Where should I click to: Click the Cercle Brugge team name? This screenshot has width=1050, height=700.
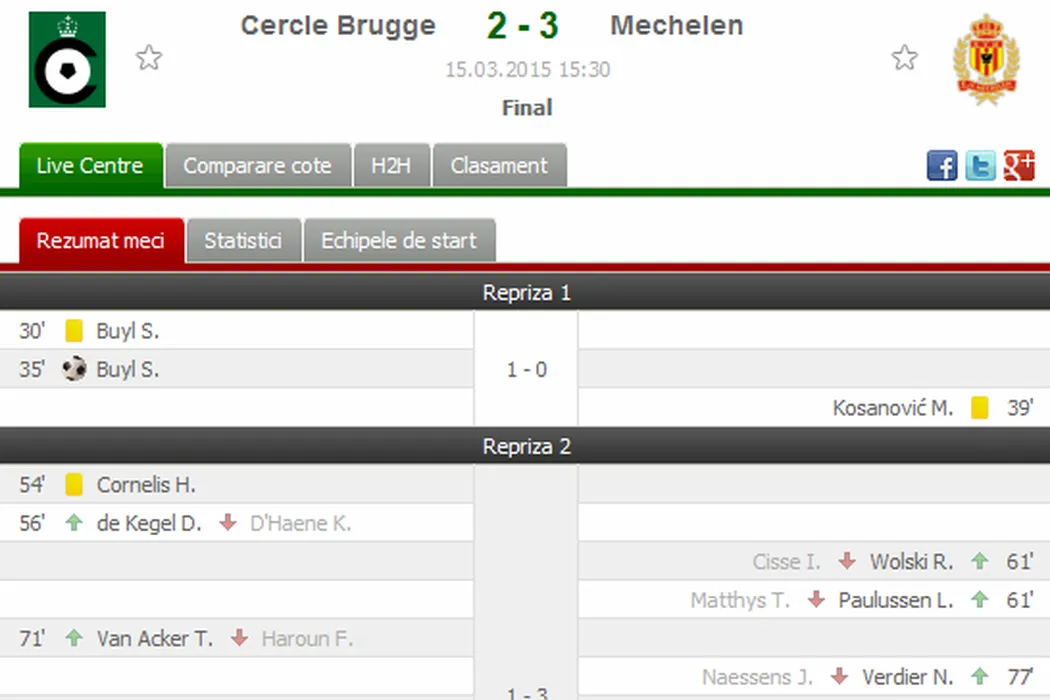coord(338,26)
